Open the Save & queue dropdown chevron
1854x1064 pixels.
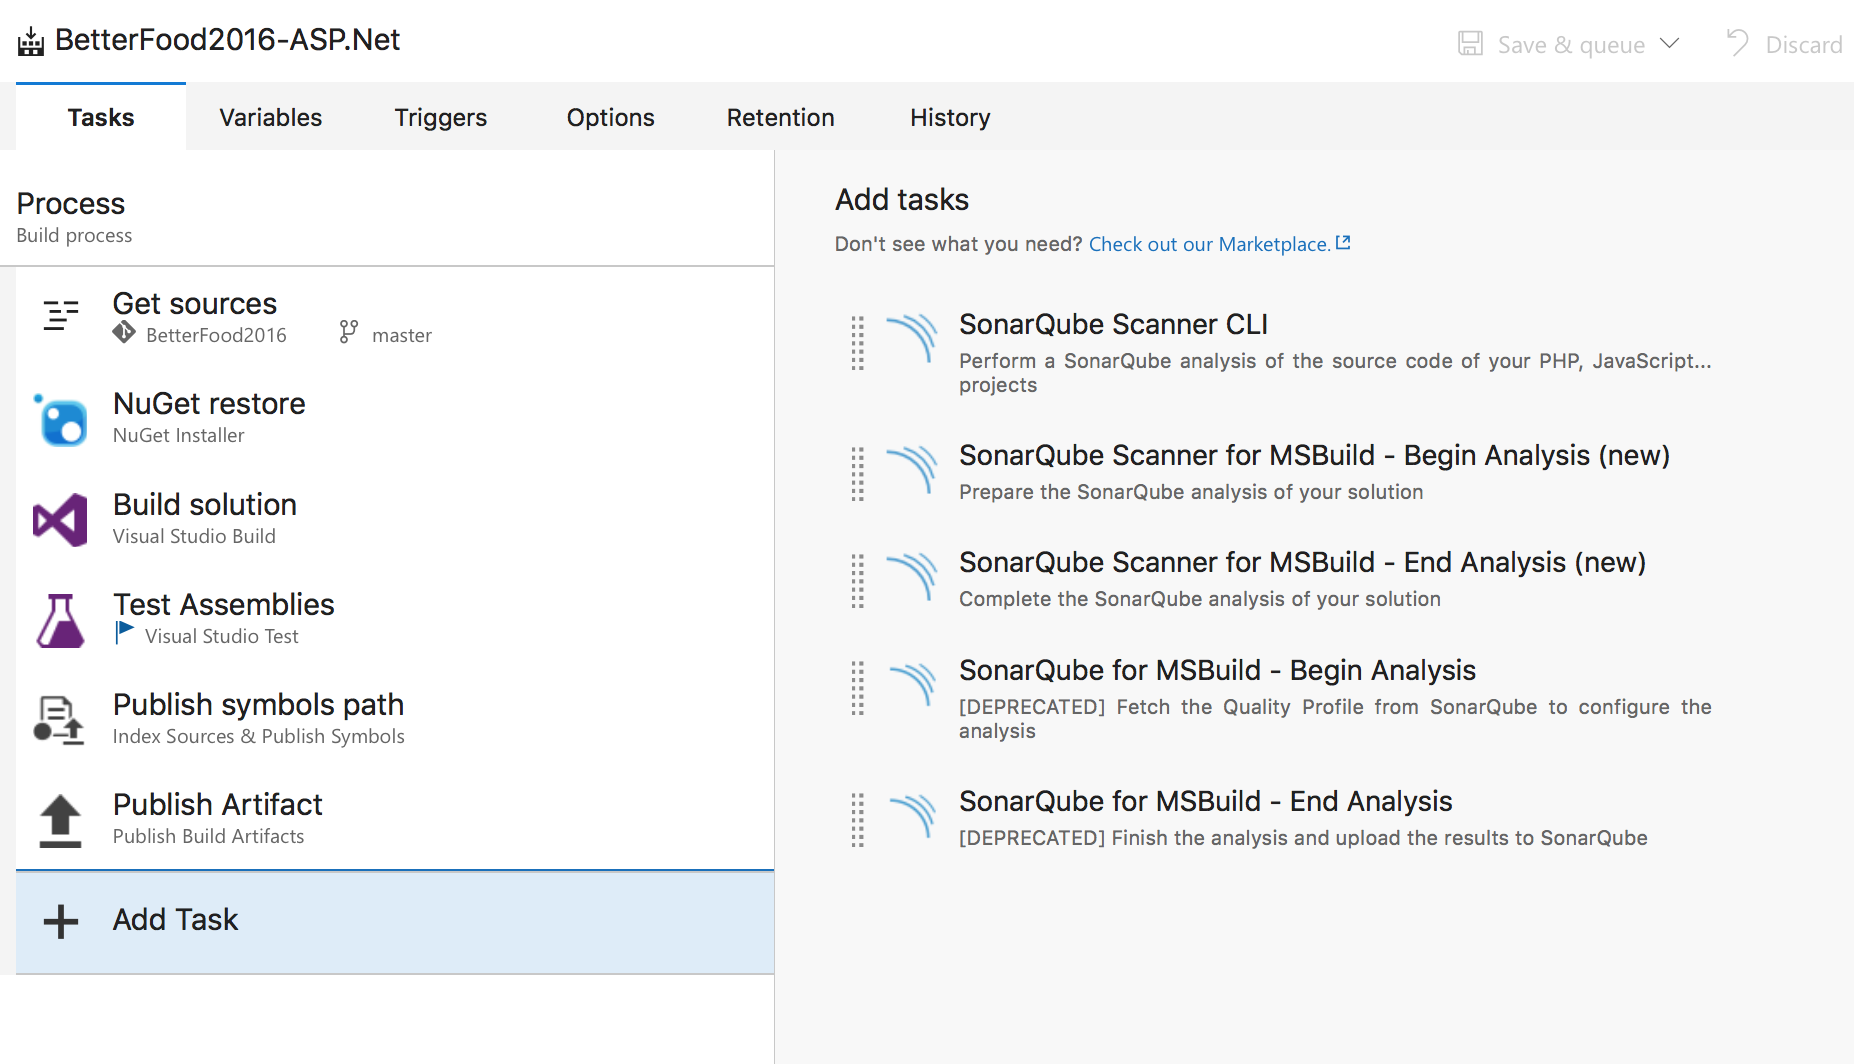tap(1669, 43)
